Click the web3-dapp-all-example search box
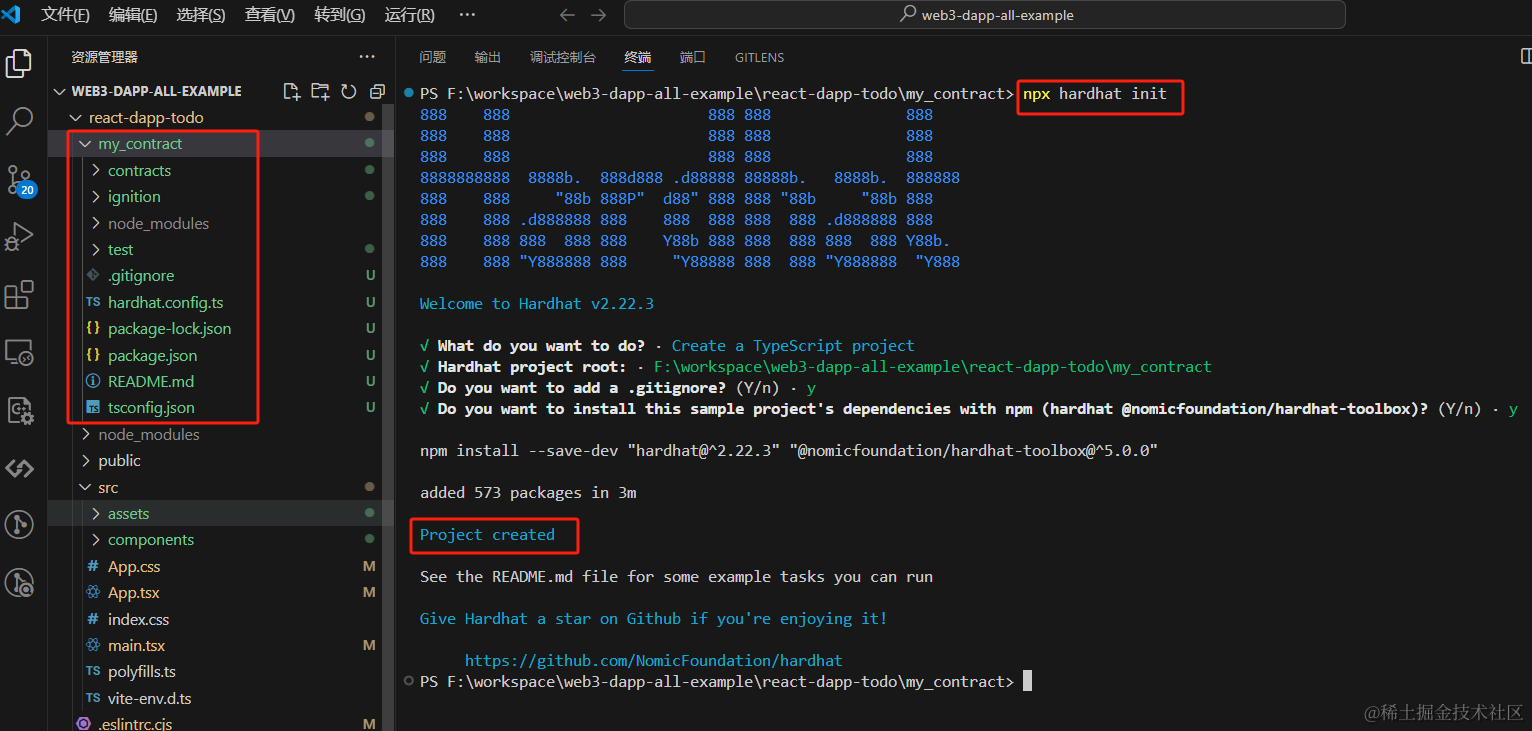 pyautogui.click(x=984, y=15)
